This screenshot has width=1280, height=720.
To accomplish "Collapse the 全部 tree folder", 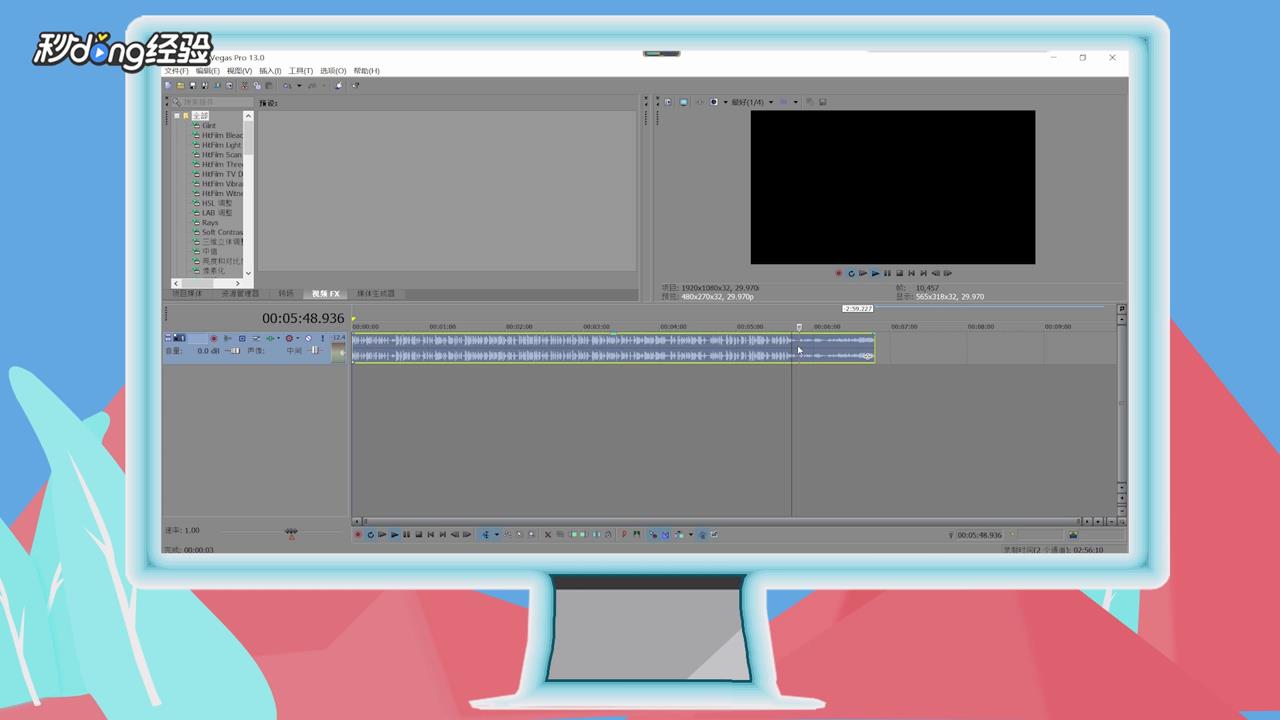I will 177,116.
